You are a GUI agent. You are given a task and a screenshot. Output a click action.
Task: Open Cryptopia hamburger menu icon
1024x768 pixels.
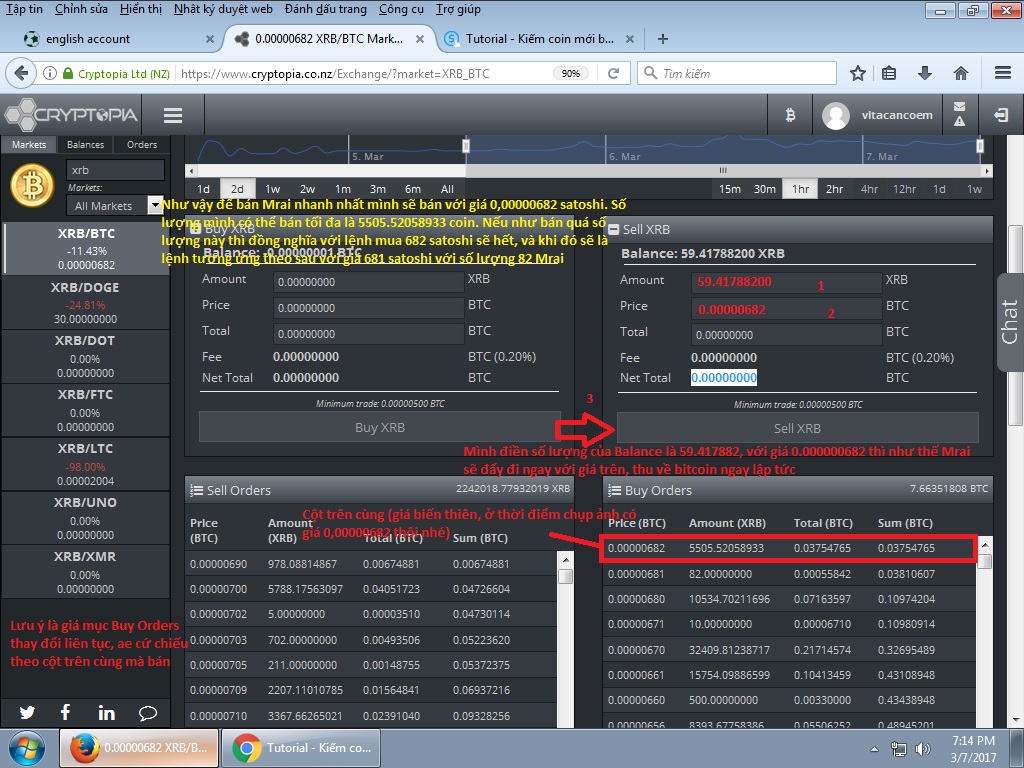pos(173,116)
